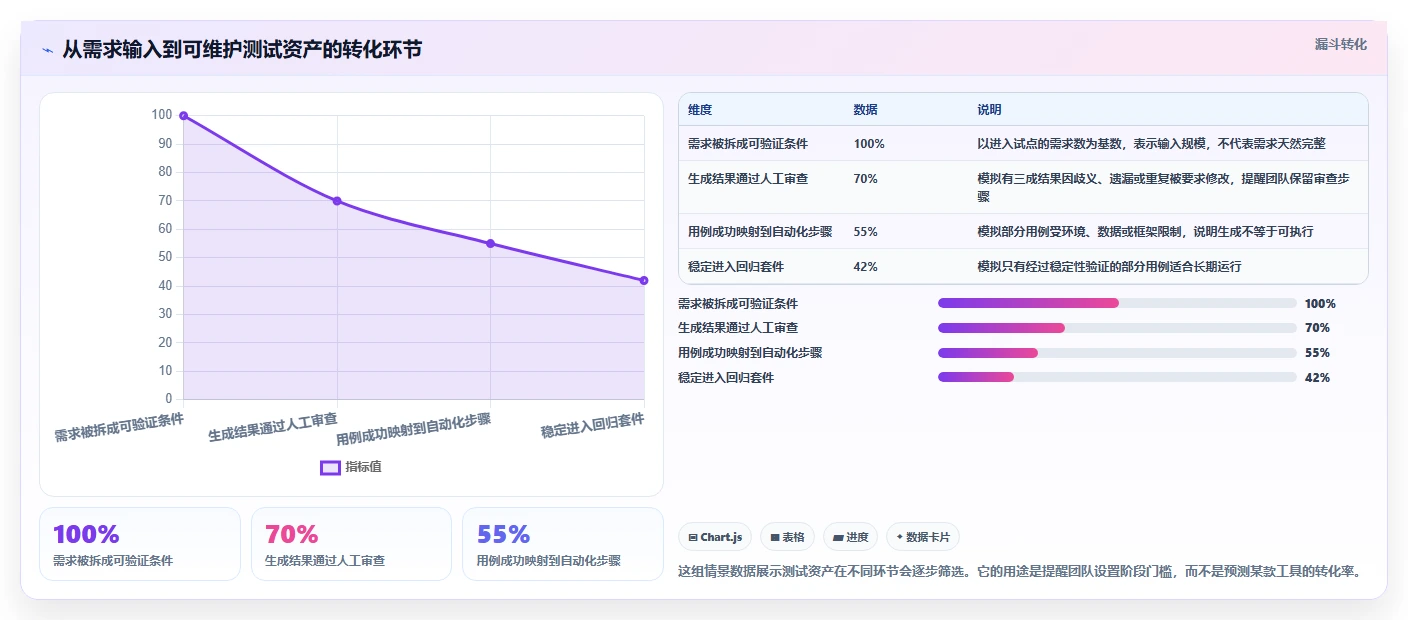Click the panel title 从需求输入到可维护测试资产的转化环节
Viewport: 1408px width, 620px height.
242,50
